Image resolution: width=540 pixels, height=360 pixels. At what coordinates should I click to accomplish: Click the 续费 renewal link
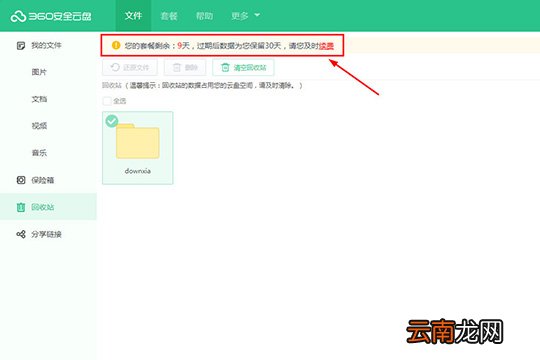tap(326, 45)
